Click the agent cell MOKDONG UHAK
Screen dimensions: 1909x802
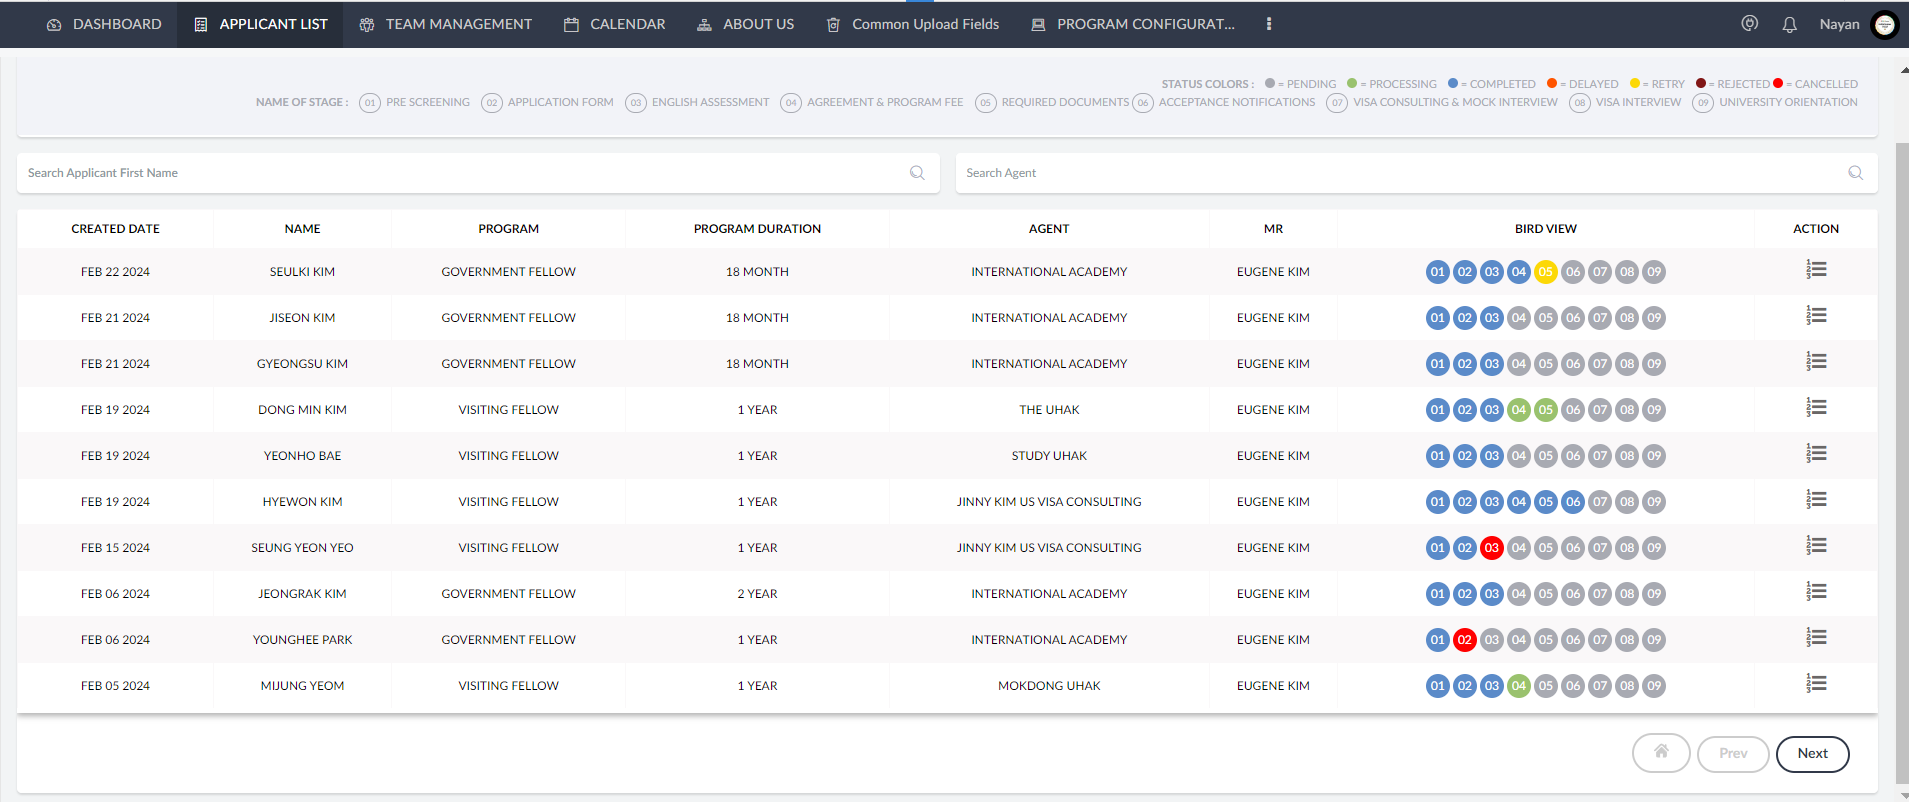(1049, 686)
